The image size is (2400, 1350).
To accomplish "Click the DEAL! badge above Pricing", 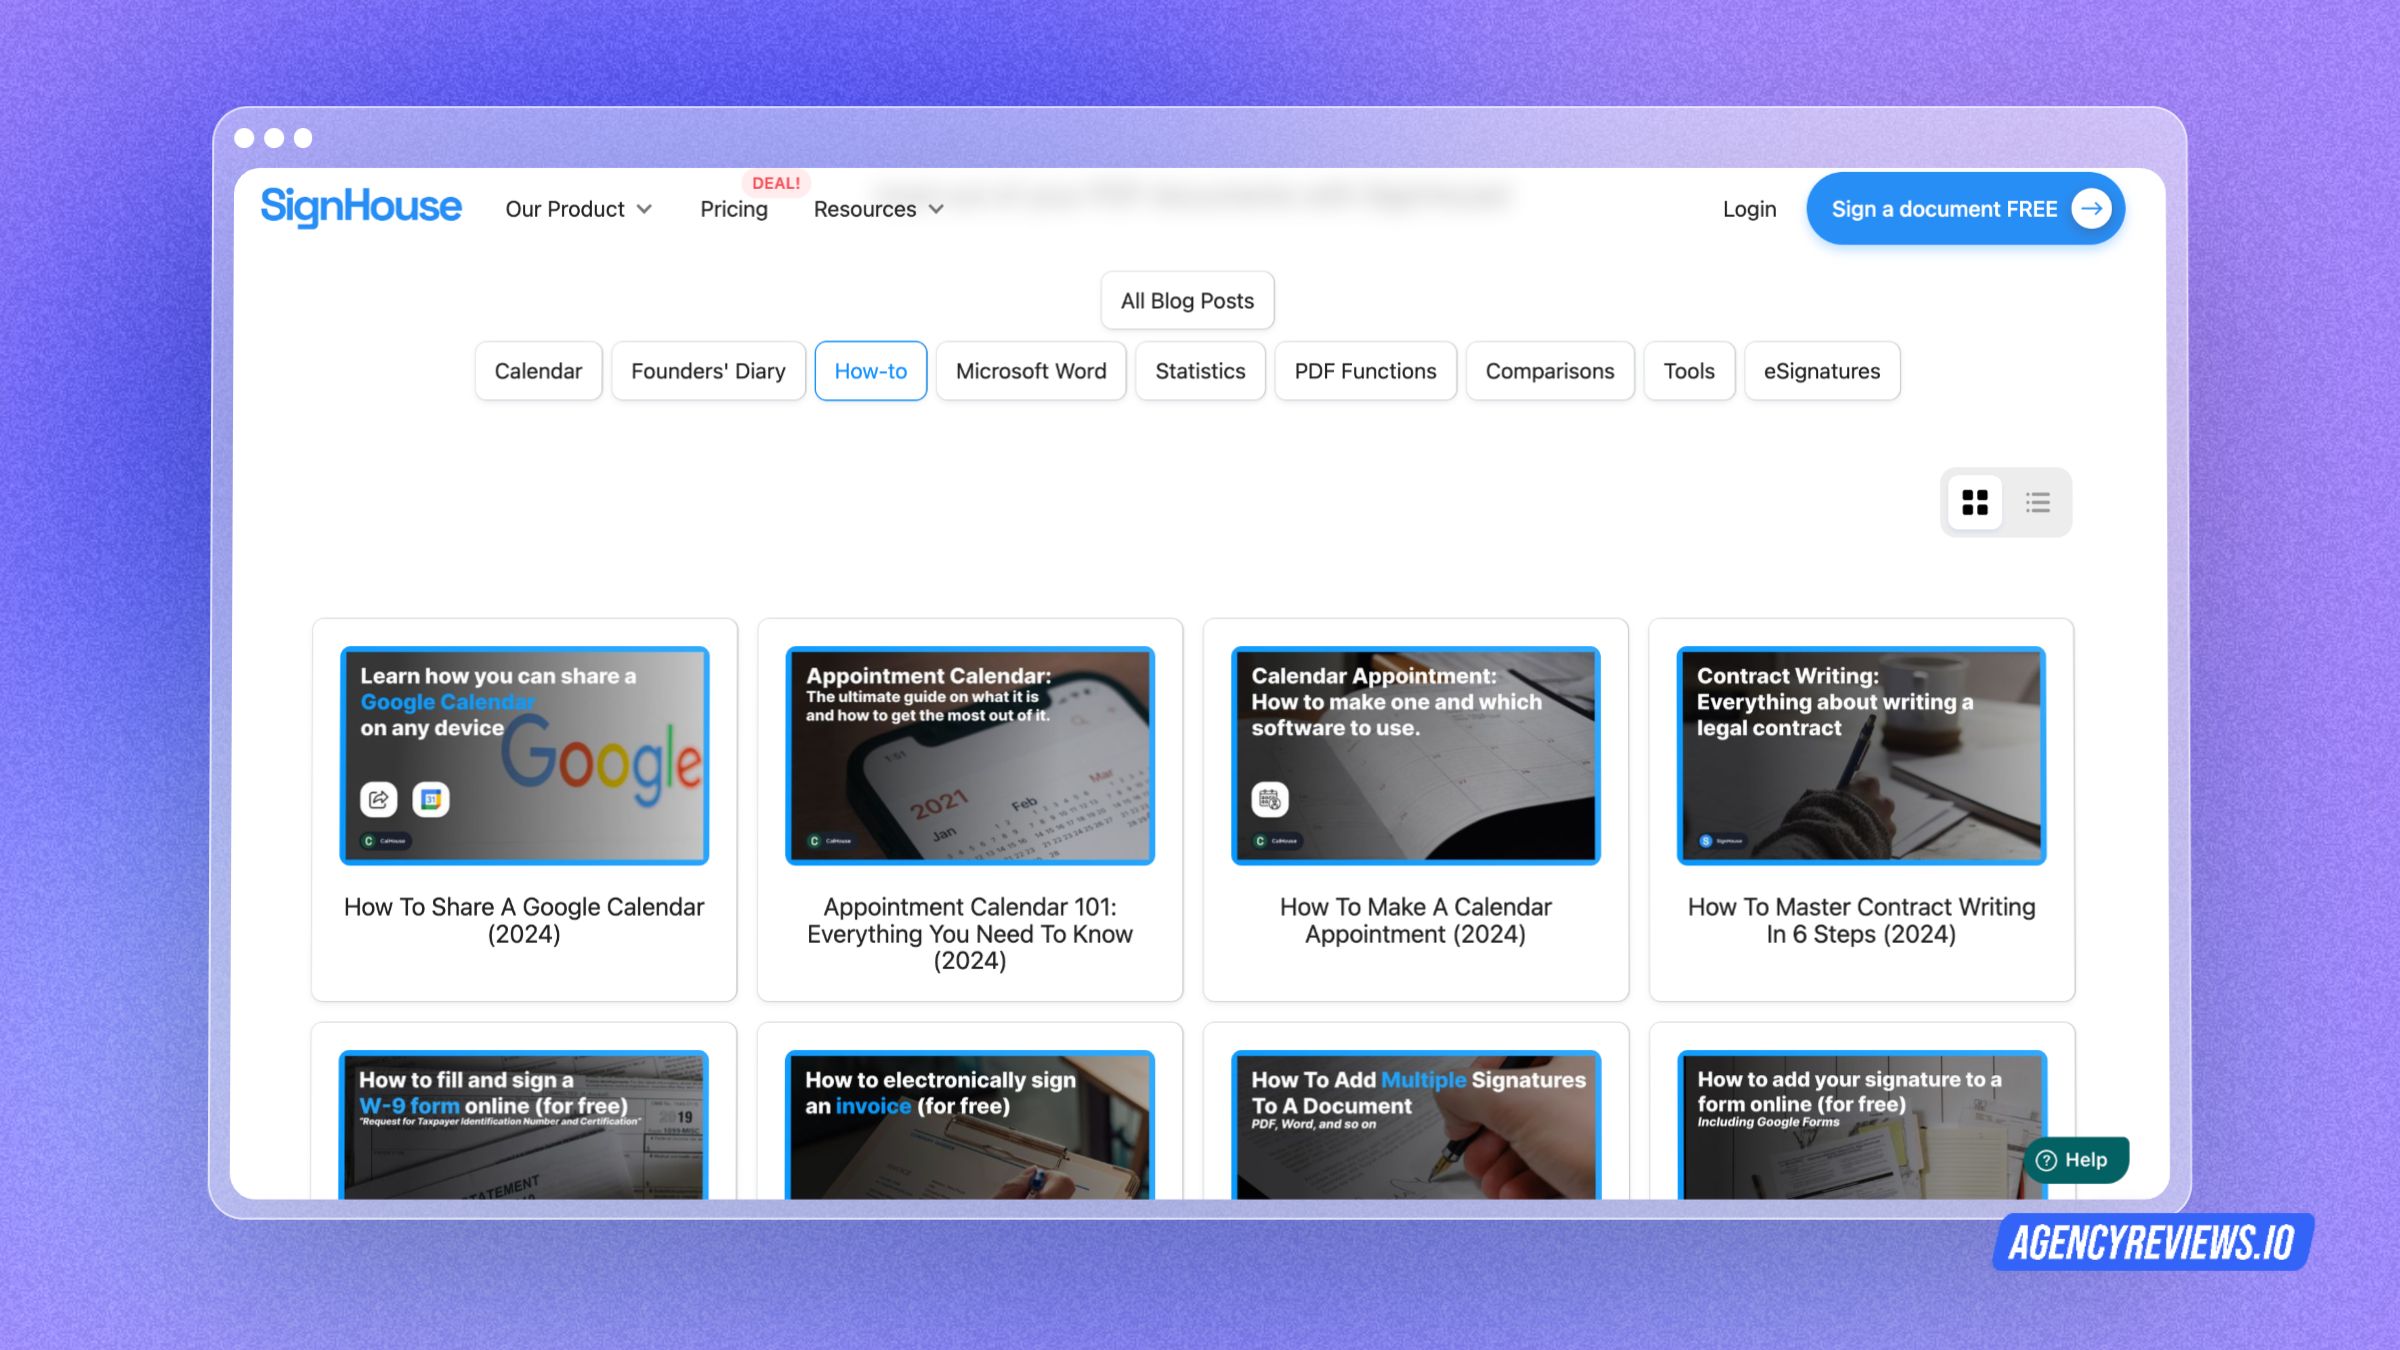I will pos(776,183).
